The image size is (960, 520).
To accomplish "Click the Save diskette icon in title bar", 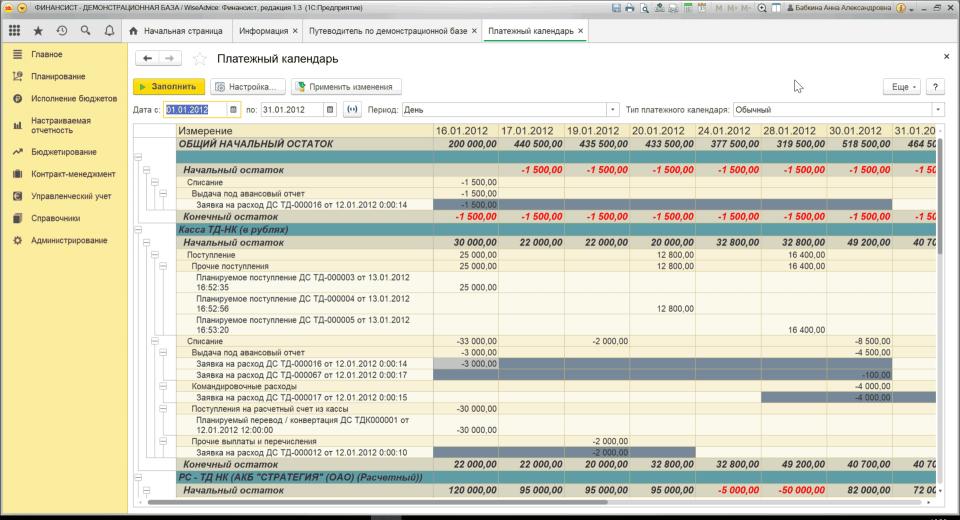I will [x=616, y=8].
